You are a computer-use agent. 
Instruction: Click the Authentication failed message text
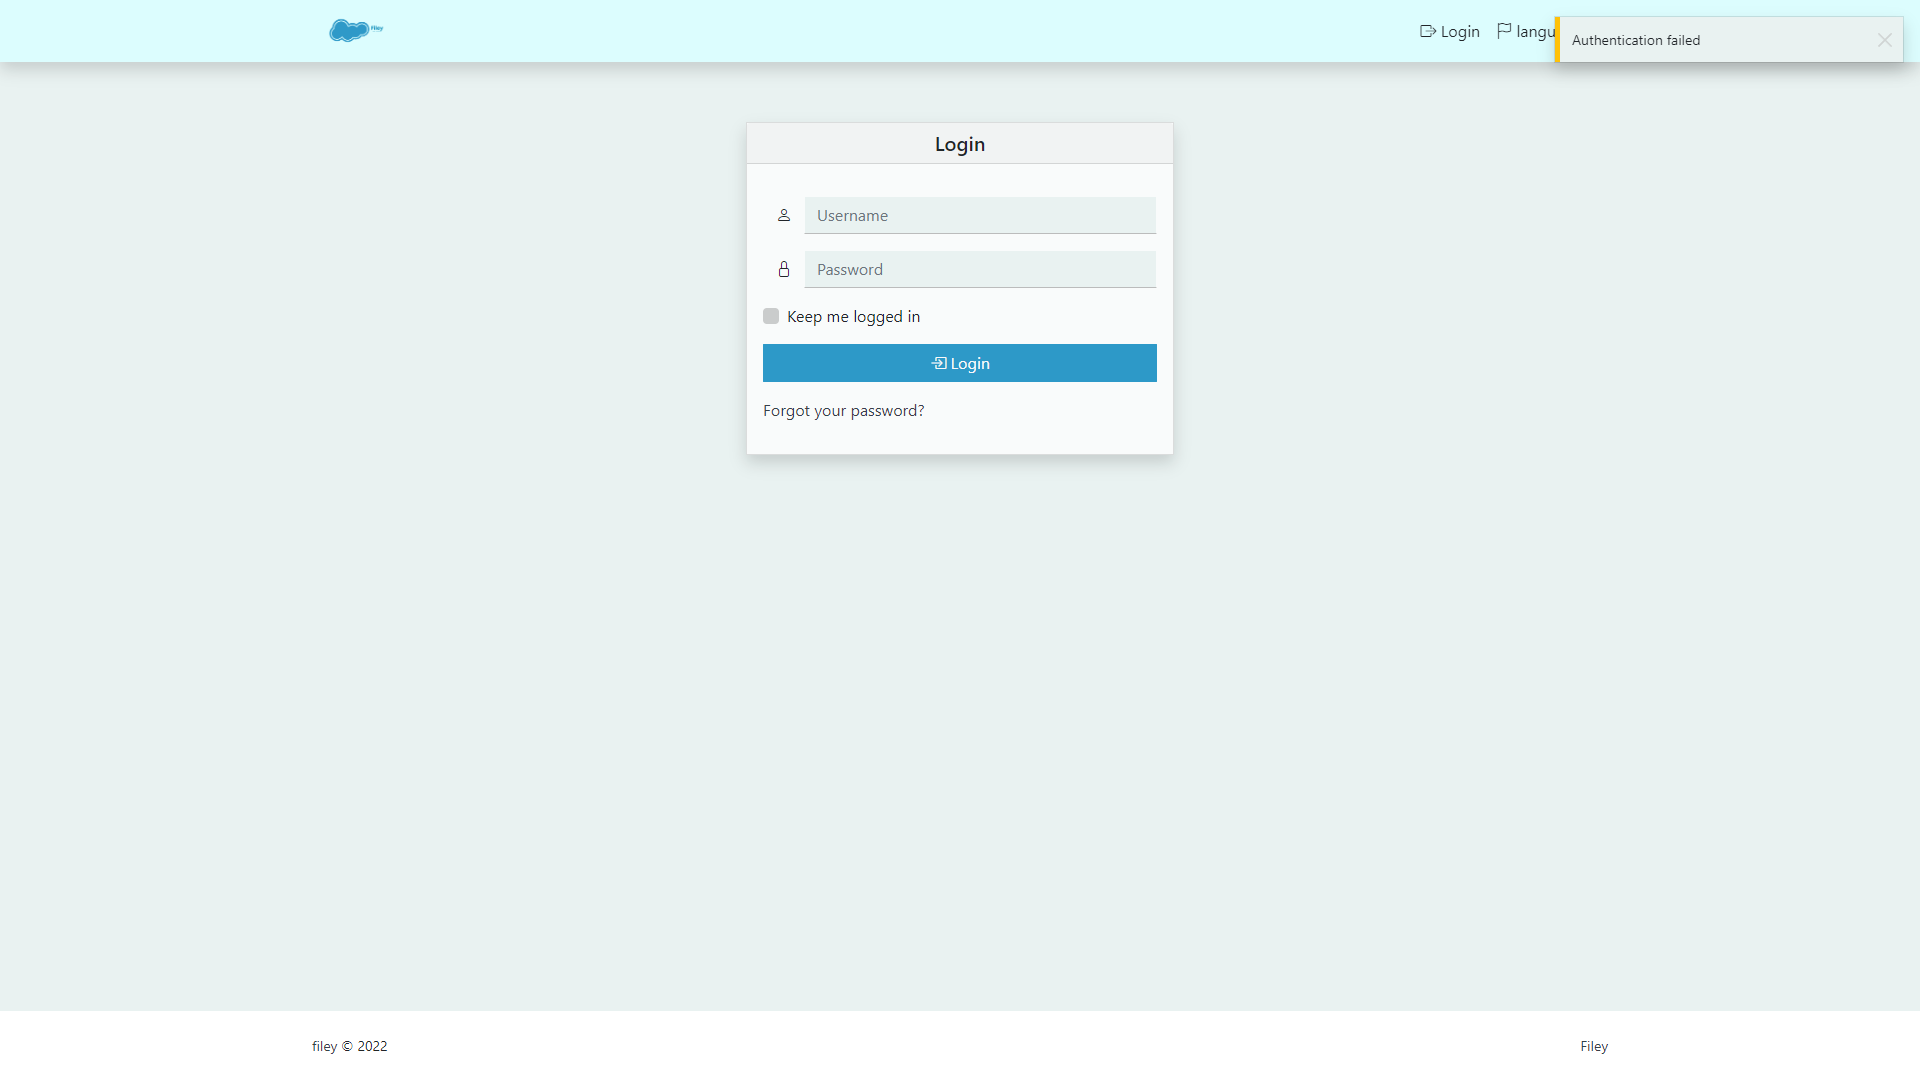click(1635, 40)
